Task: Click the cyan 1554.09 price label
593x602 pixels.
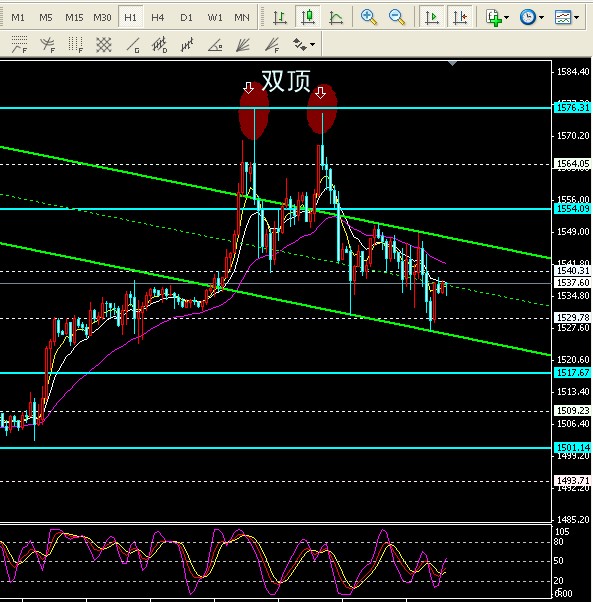Action: 572,208
